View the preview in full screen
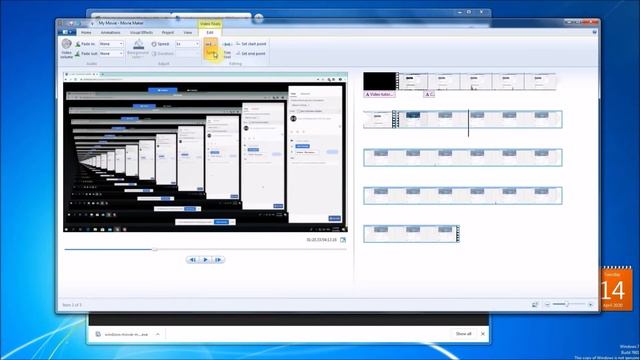The height and width of the screenshot is (360, 640). [x=343, y=240]
